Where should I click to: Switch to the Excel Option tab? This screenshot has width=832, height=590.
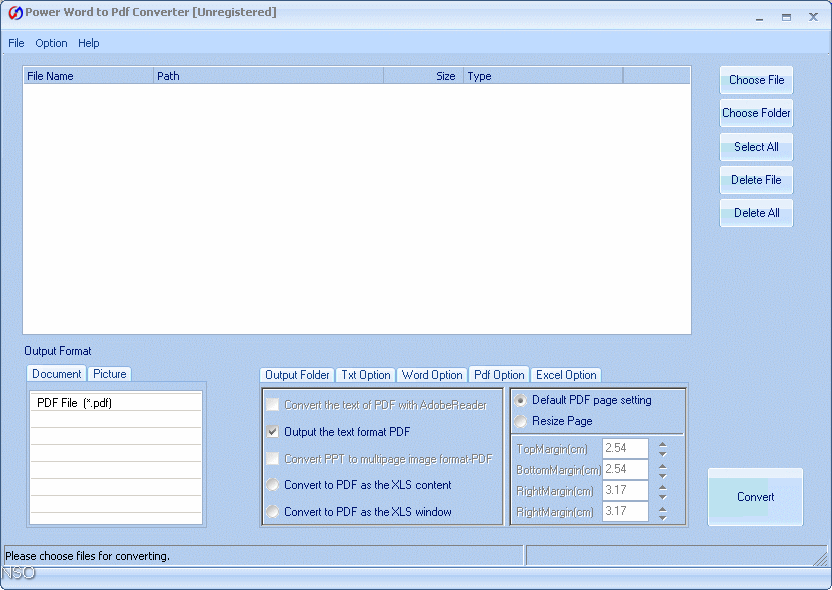[x=566, y=375]
